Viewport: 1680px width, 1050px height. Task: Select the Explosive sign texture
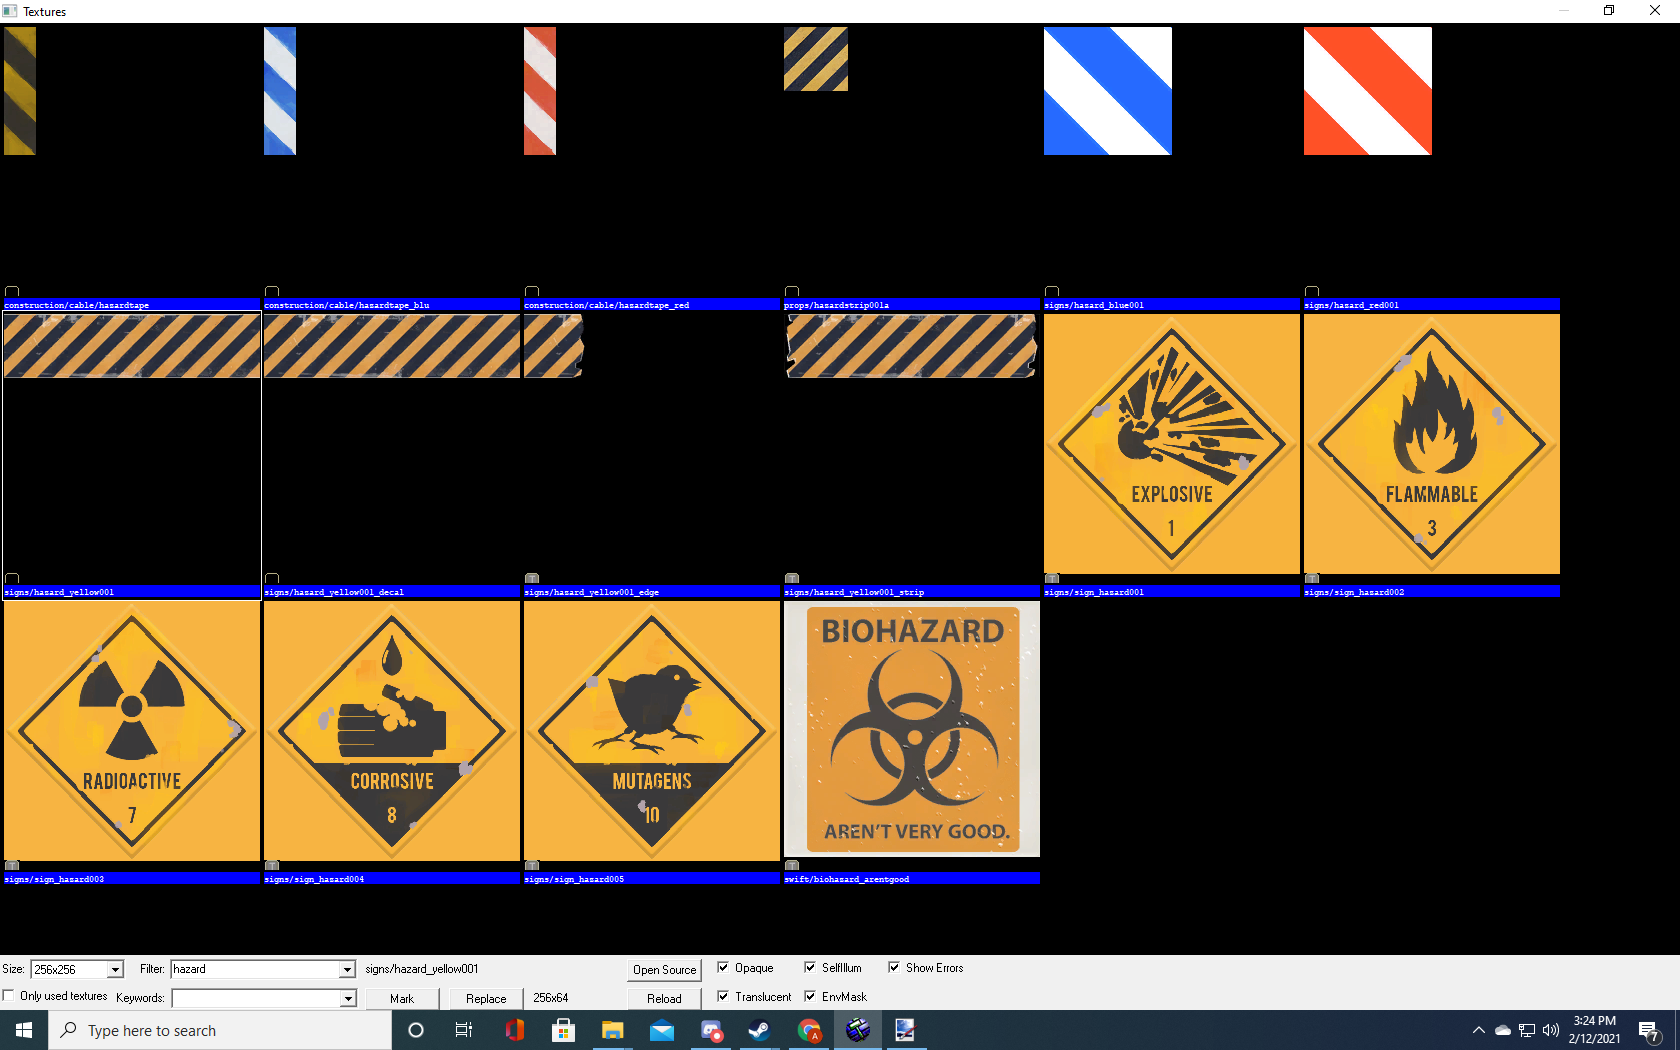[x=1172, y=442]
